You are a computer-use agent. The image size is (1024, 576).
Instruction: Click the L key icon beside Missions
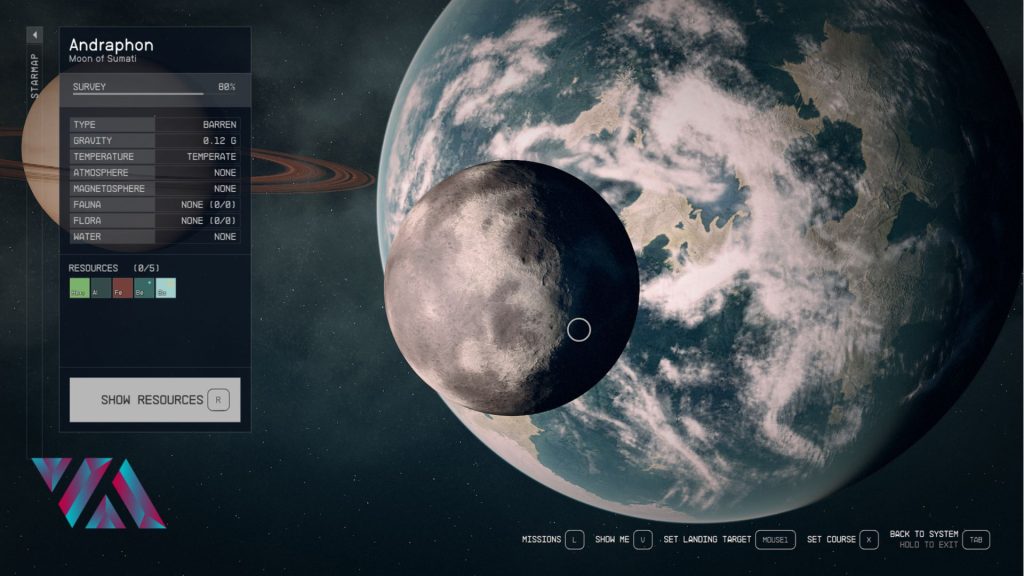tap(574, 540)
